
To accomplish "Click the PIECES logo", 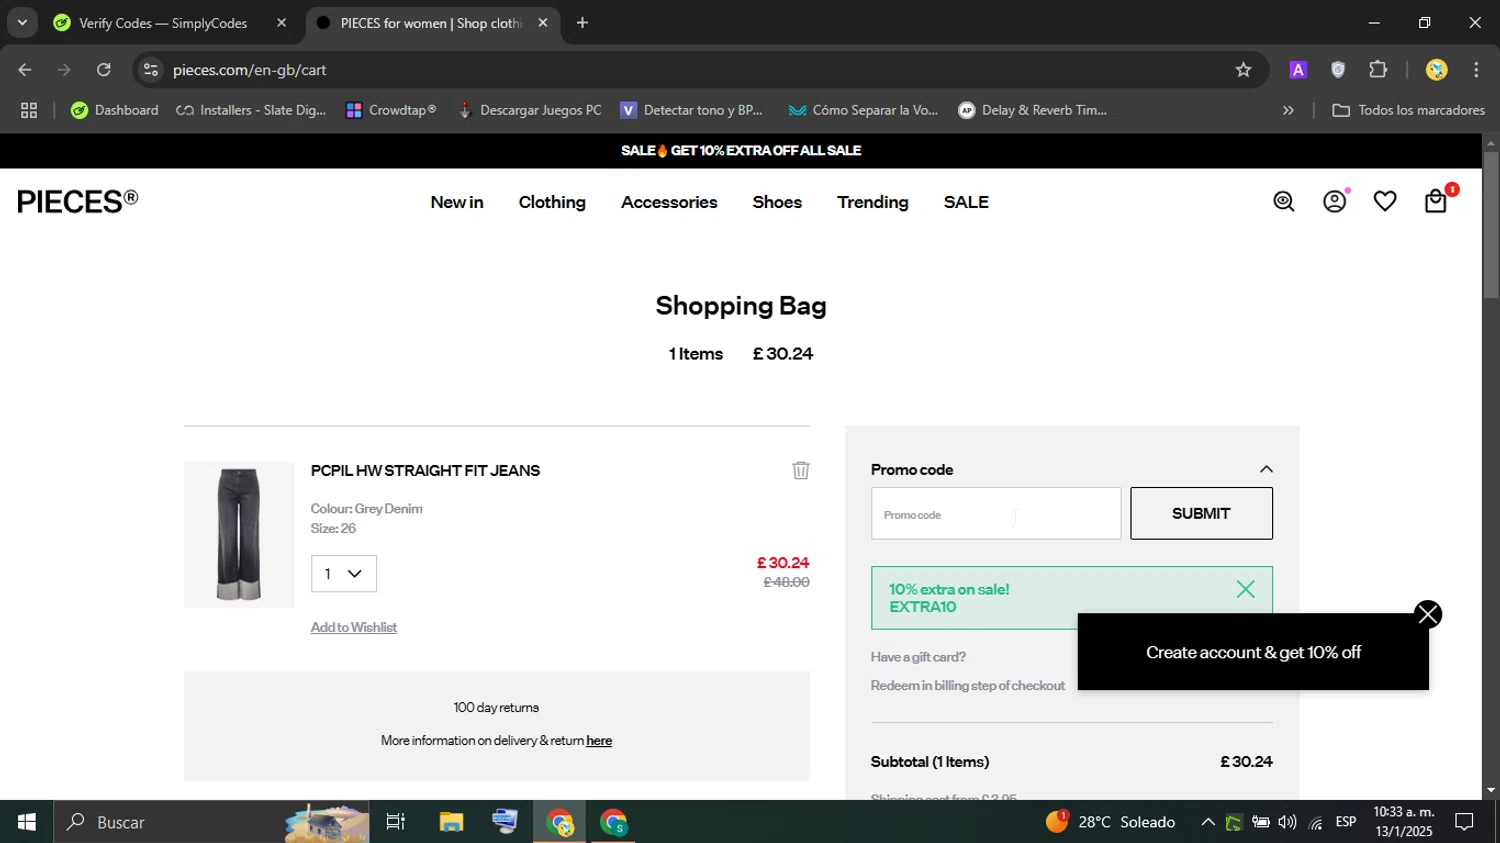I will point(78,201).
